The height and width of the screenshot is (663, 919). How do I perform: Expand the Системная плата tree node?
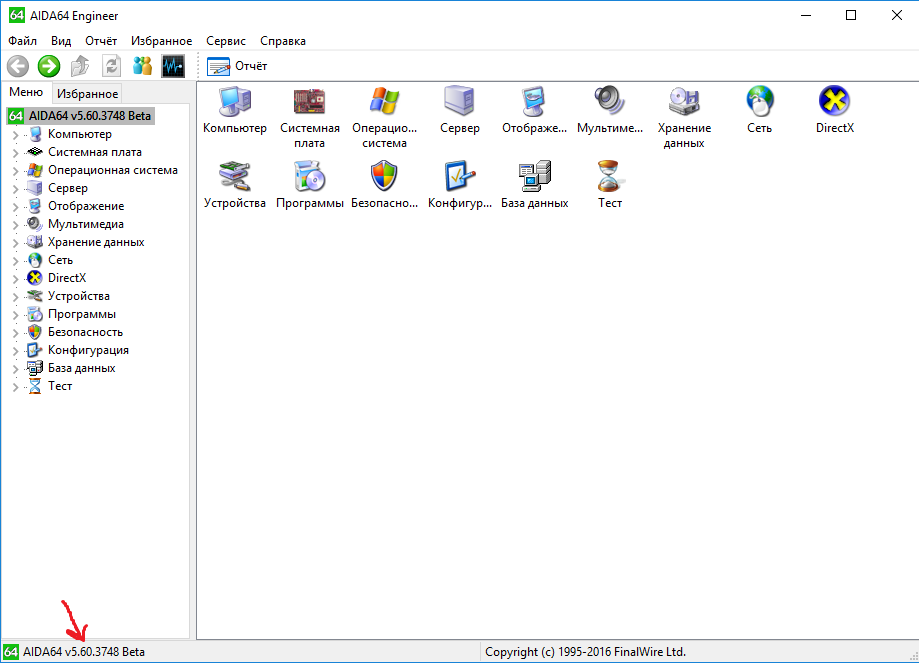click(15, 152)
